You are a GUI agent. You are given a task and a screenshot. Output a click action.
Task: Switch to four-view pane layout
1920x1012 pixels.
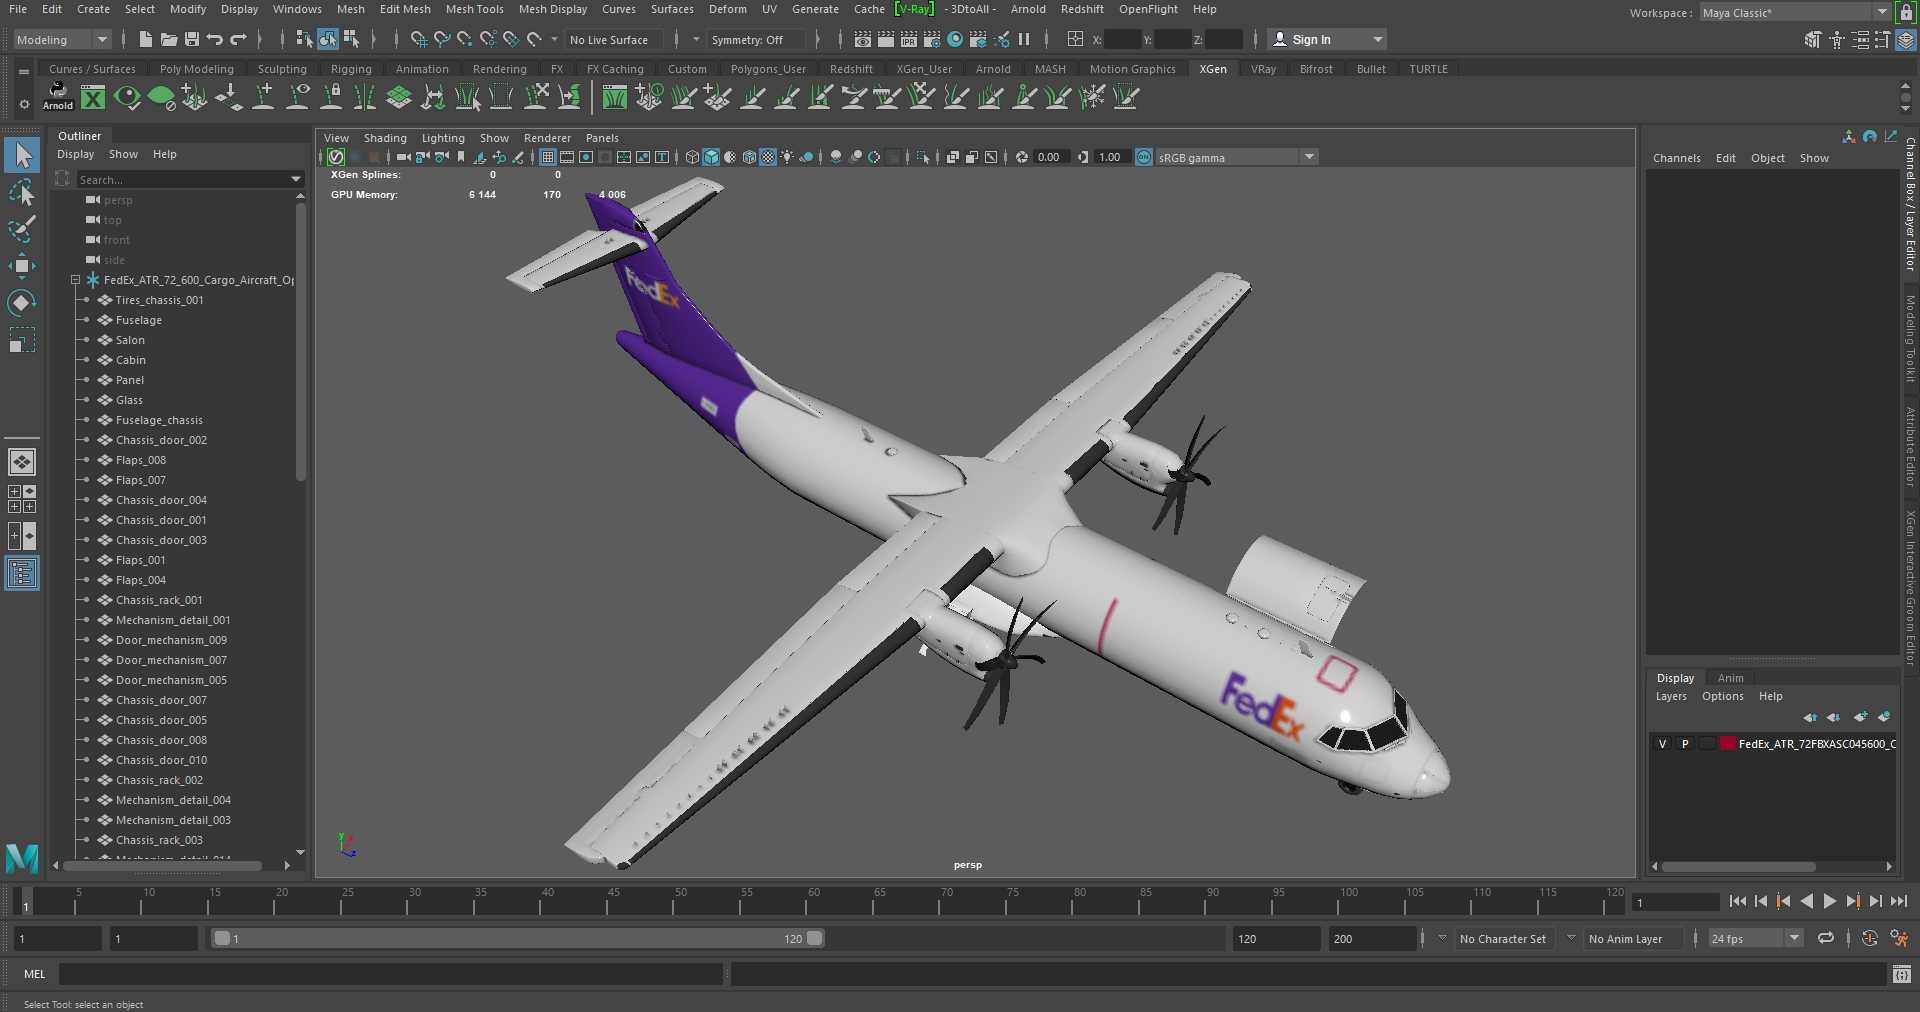22,499
